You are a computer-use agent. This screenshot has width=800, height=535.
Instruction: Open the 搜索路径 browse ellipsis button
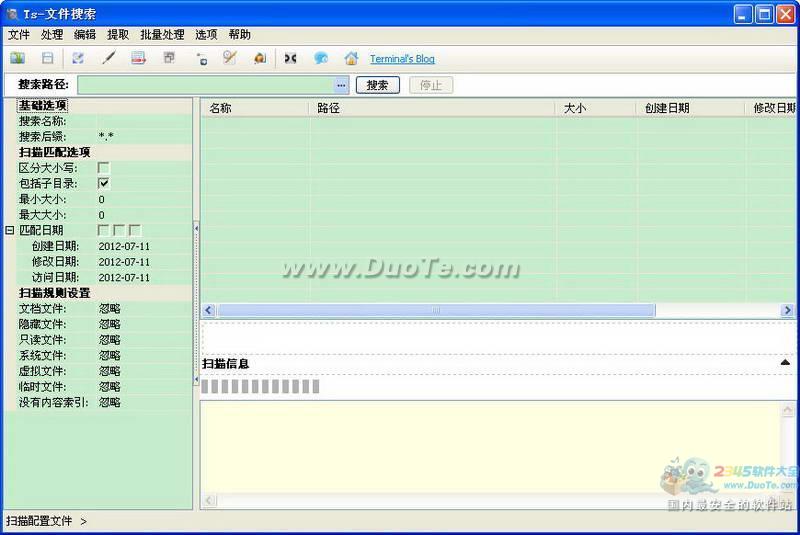click(341, 85)
